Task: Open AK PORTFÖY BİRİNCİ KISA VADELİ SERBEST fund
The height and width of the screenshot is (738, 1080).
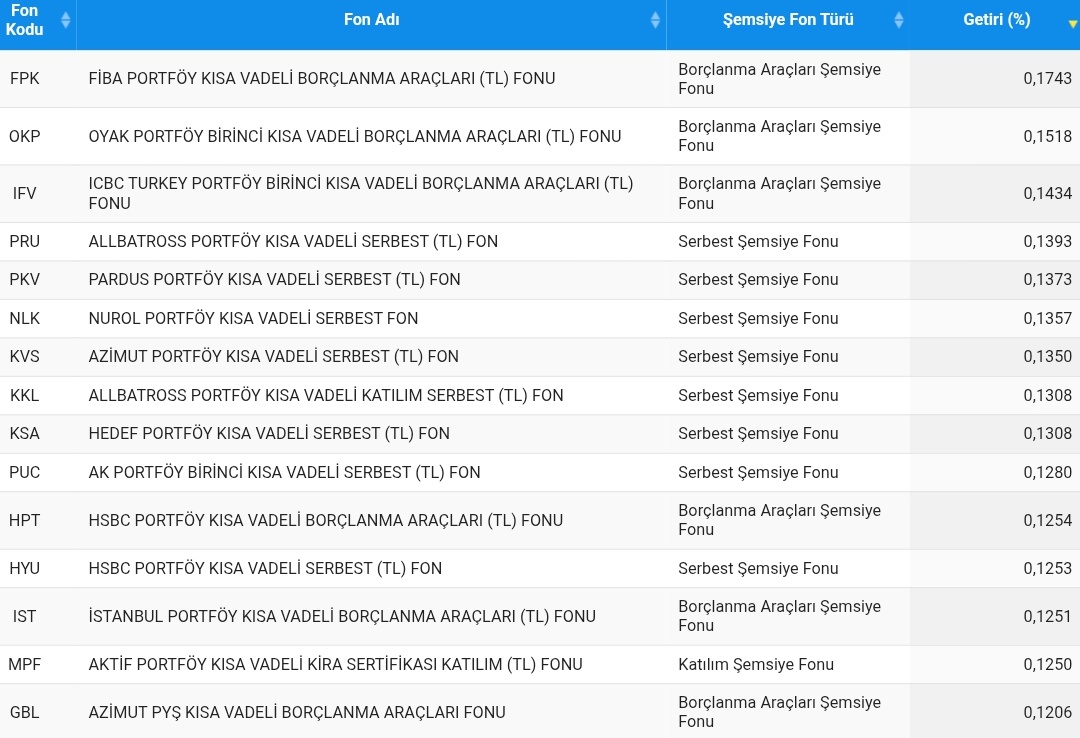Action: coord(284,473)
